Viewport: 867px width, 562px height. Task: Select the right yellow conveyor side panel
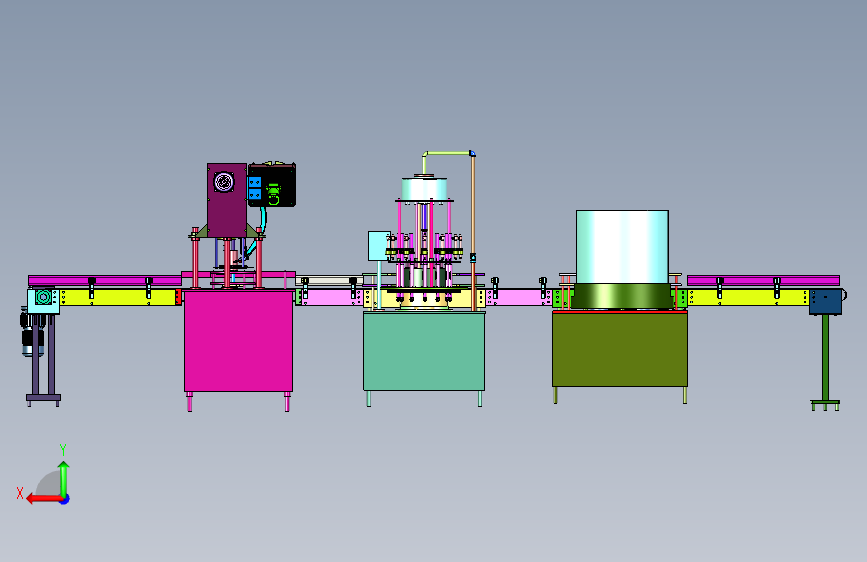748,297
